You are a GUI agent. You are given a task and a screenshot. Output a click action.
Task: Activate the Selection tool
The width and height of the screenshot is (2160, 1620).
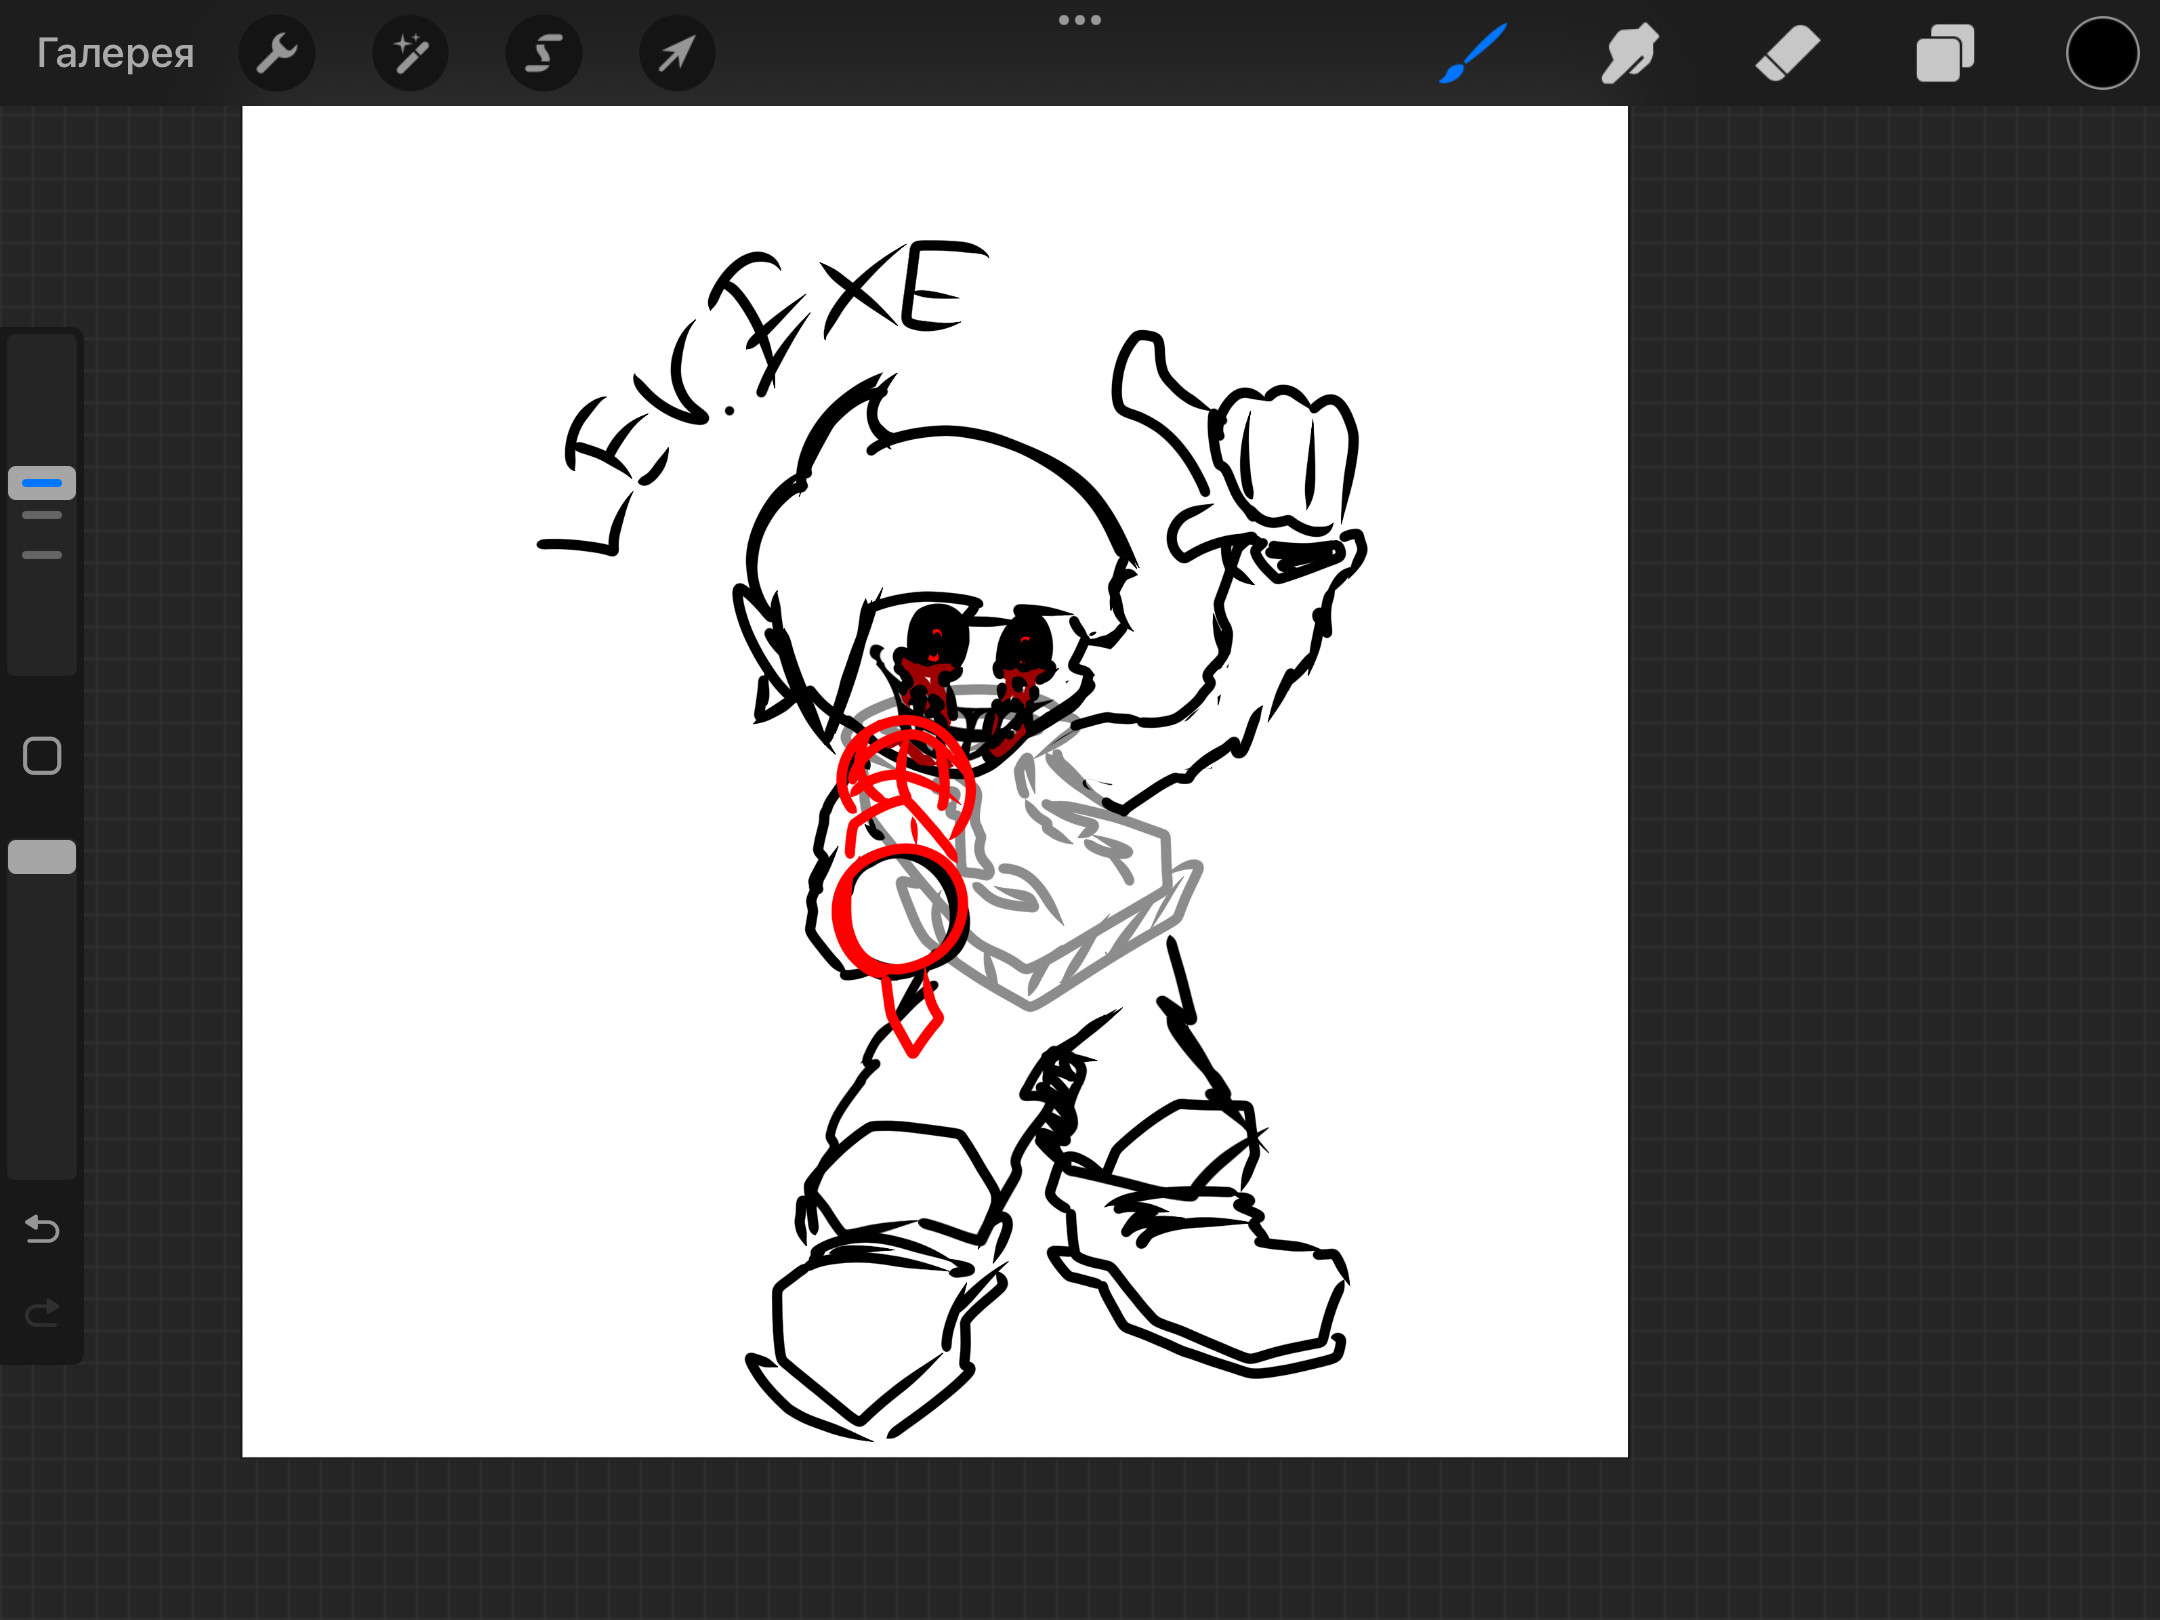click(x=543, y=53)
